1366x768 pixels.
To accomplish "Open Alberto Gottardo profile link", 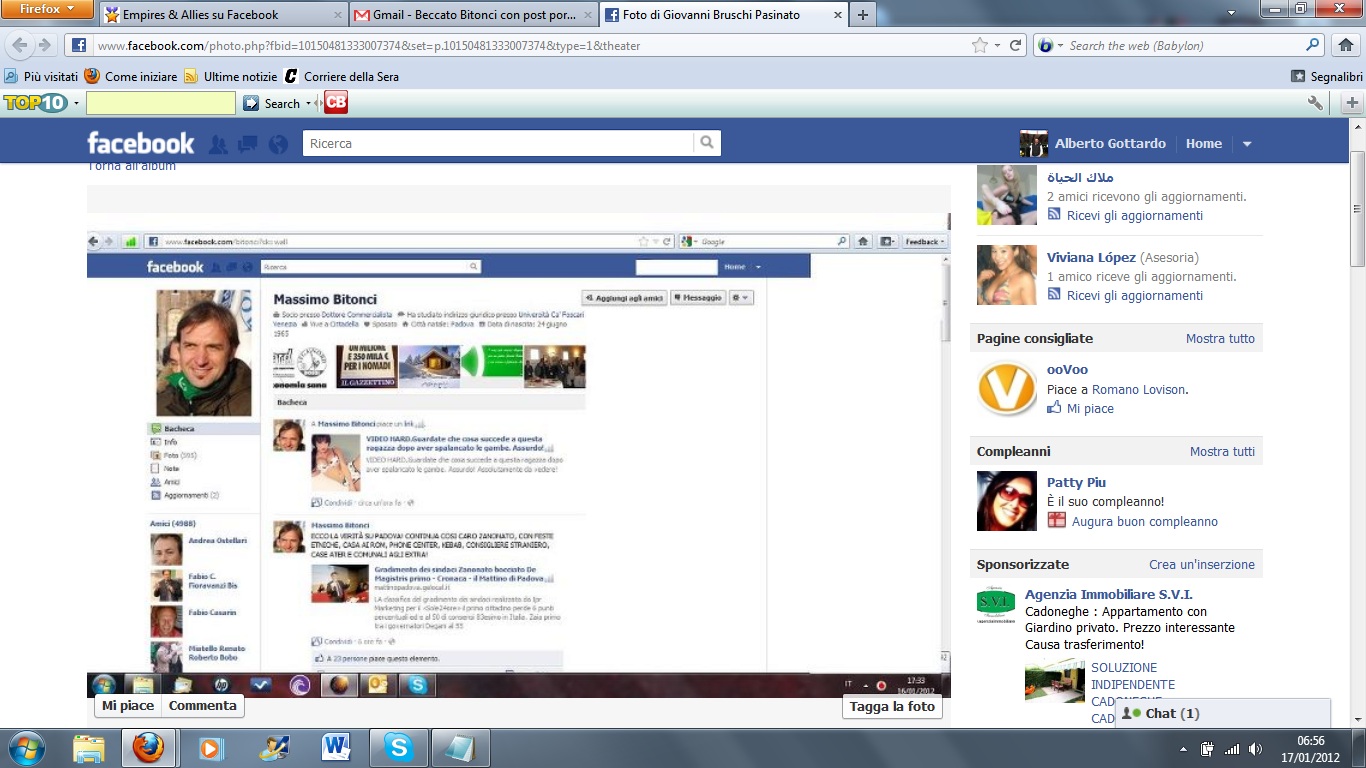I will point(1110,144).
